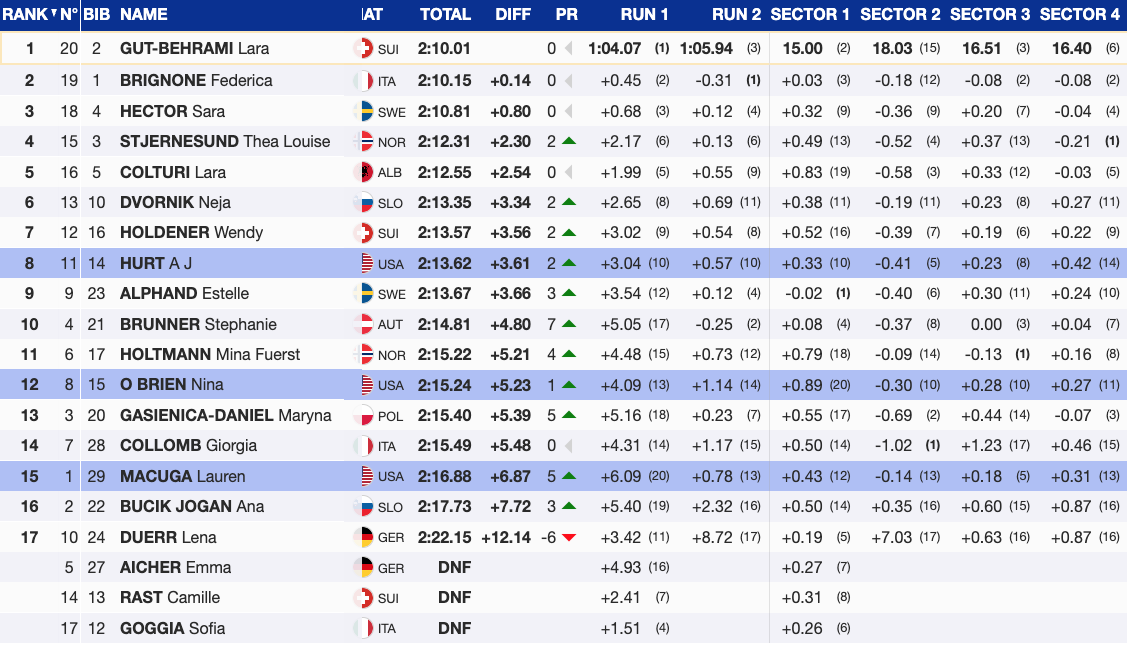
Task: Open the athlete name O BRIEN Nina
Action: pyautogui.click(x=171, y=384)
